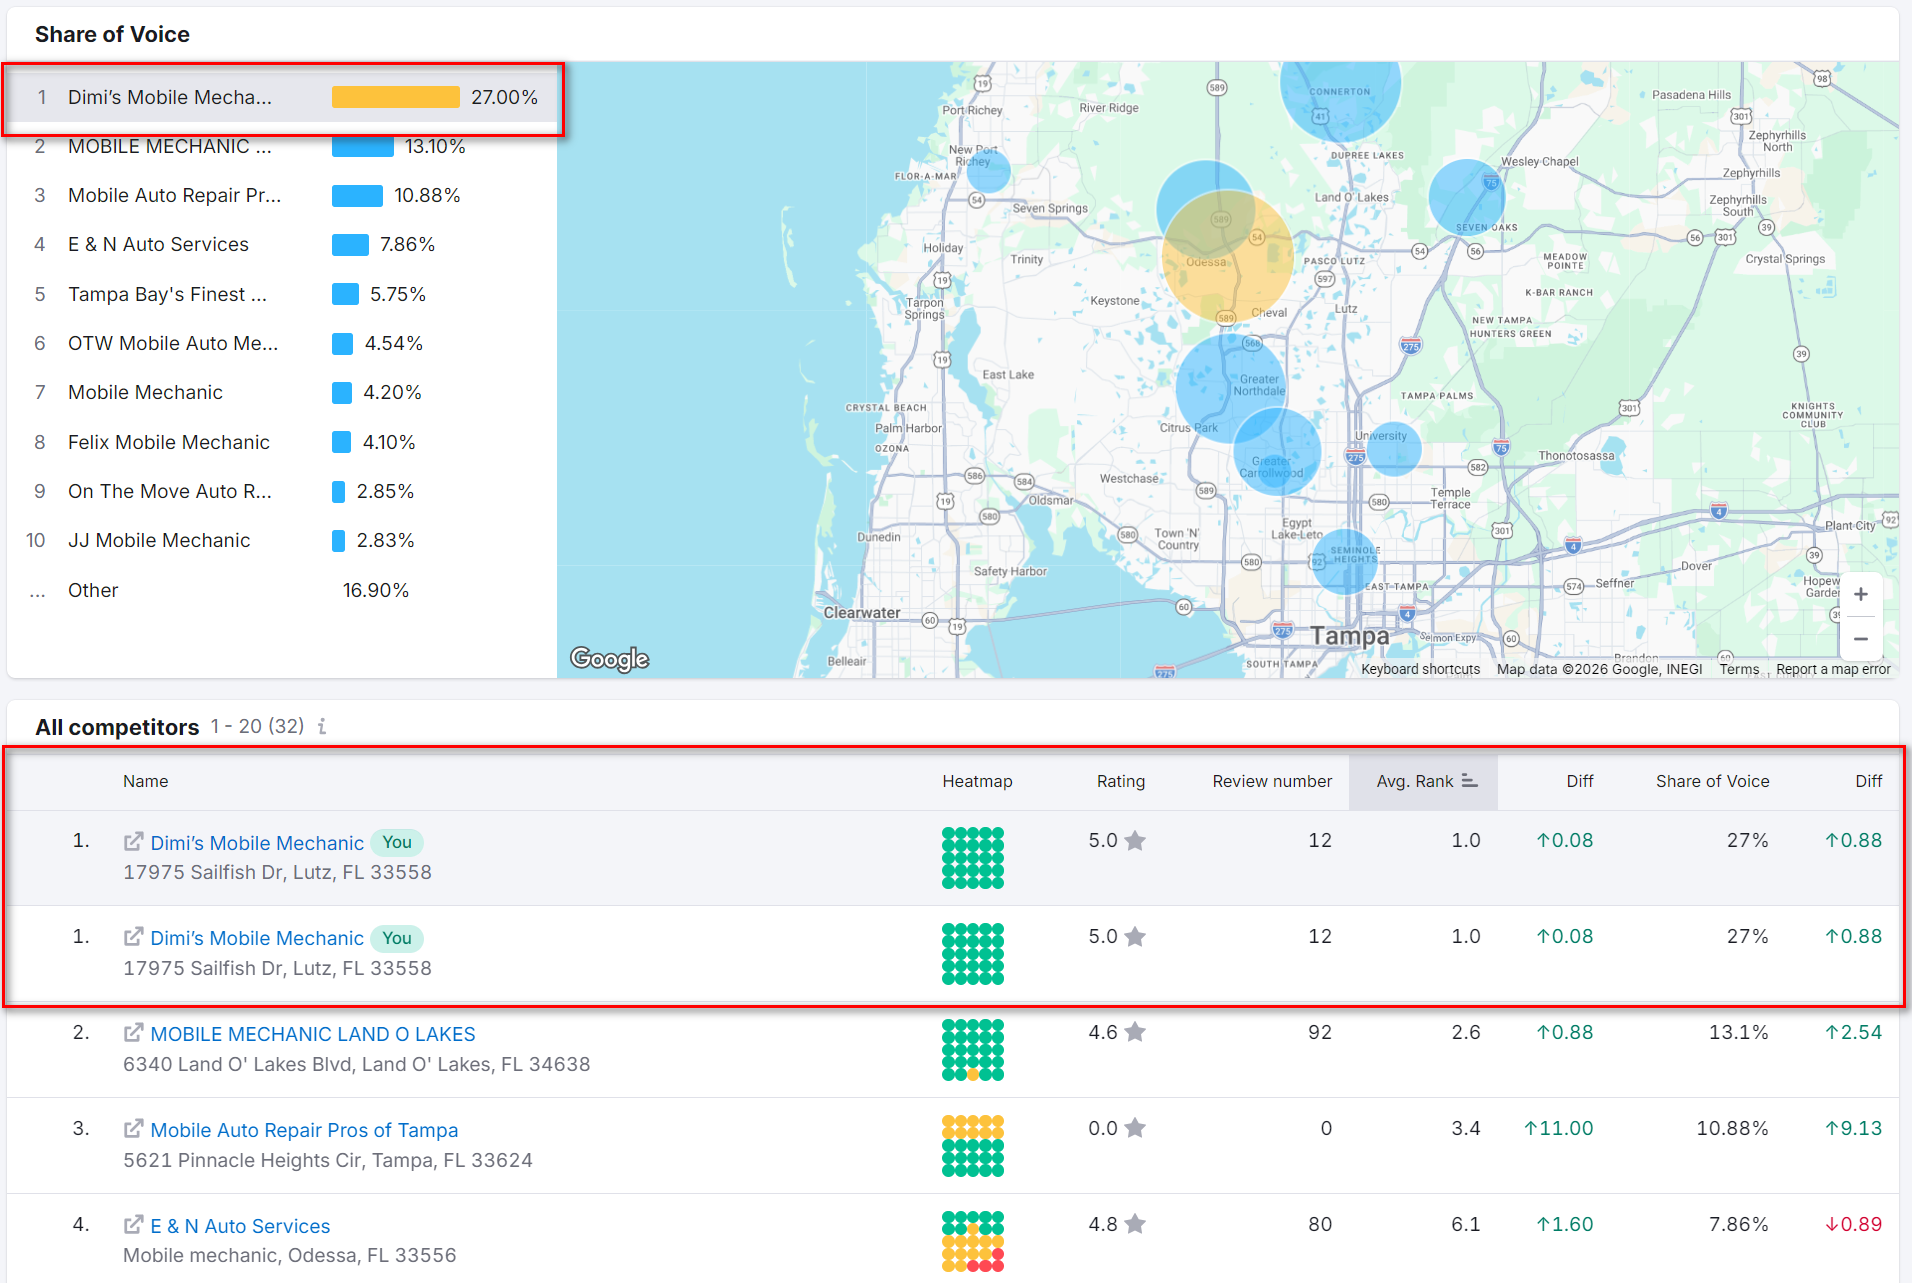The width and height of the screenshot is (1912, 1283).
Task: Click heatmap grid for Mobile Auto Repair Pros of Tampa
Action: (x=972, y=1145)
